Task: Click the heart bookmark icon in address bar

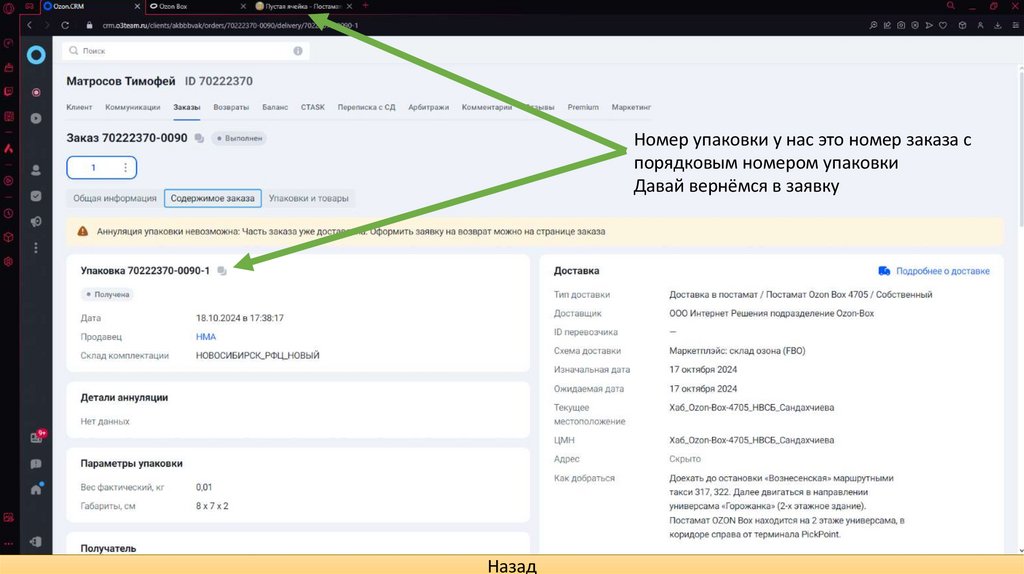Action: tap(943, 25)
